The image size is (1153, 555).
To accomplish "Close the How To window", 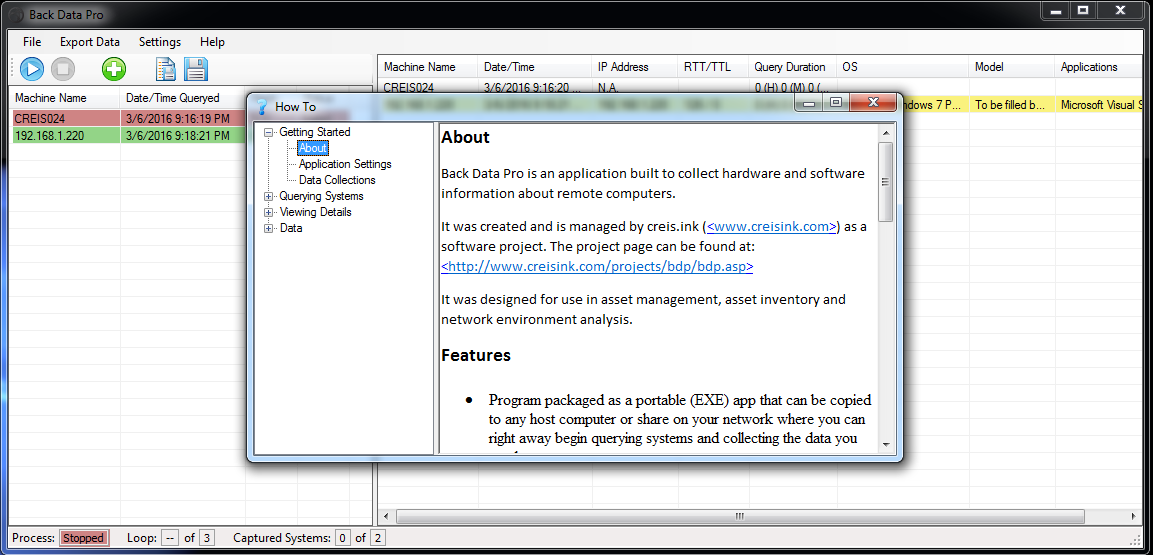I will pyautogui.click(x=873, y=103).
